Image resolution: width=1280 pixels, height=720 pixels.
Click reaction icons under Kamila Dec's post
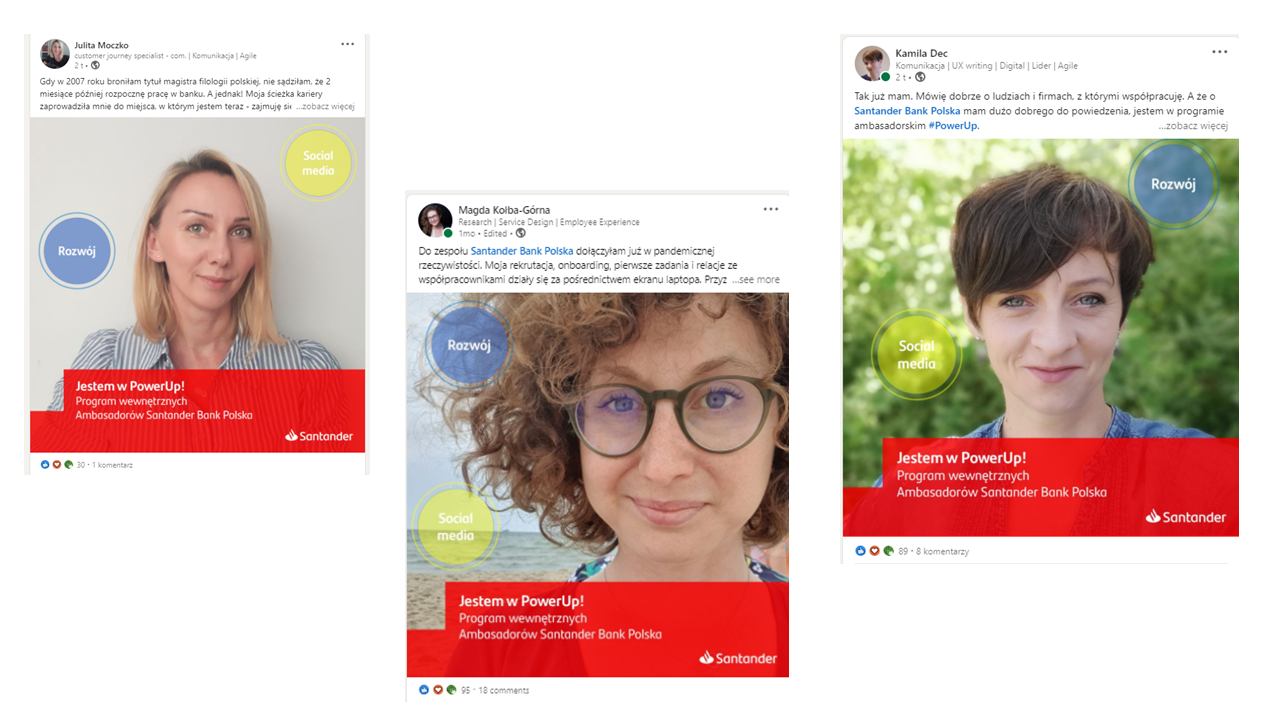(875, 551)
